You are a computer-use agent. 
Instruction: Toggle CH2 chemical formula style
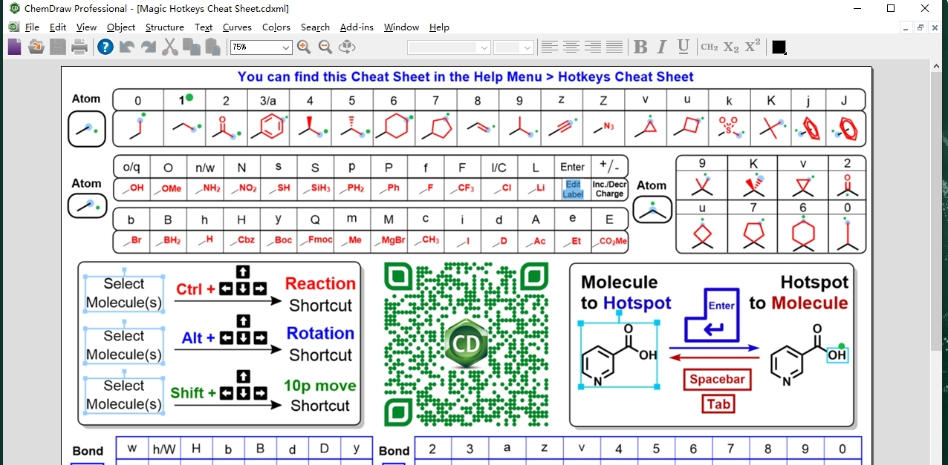[709, 47]
